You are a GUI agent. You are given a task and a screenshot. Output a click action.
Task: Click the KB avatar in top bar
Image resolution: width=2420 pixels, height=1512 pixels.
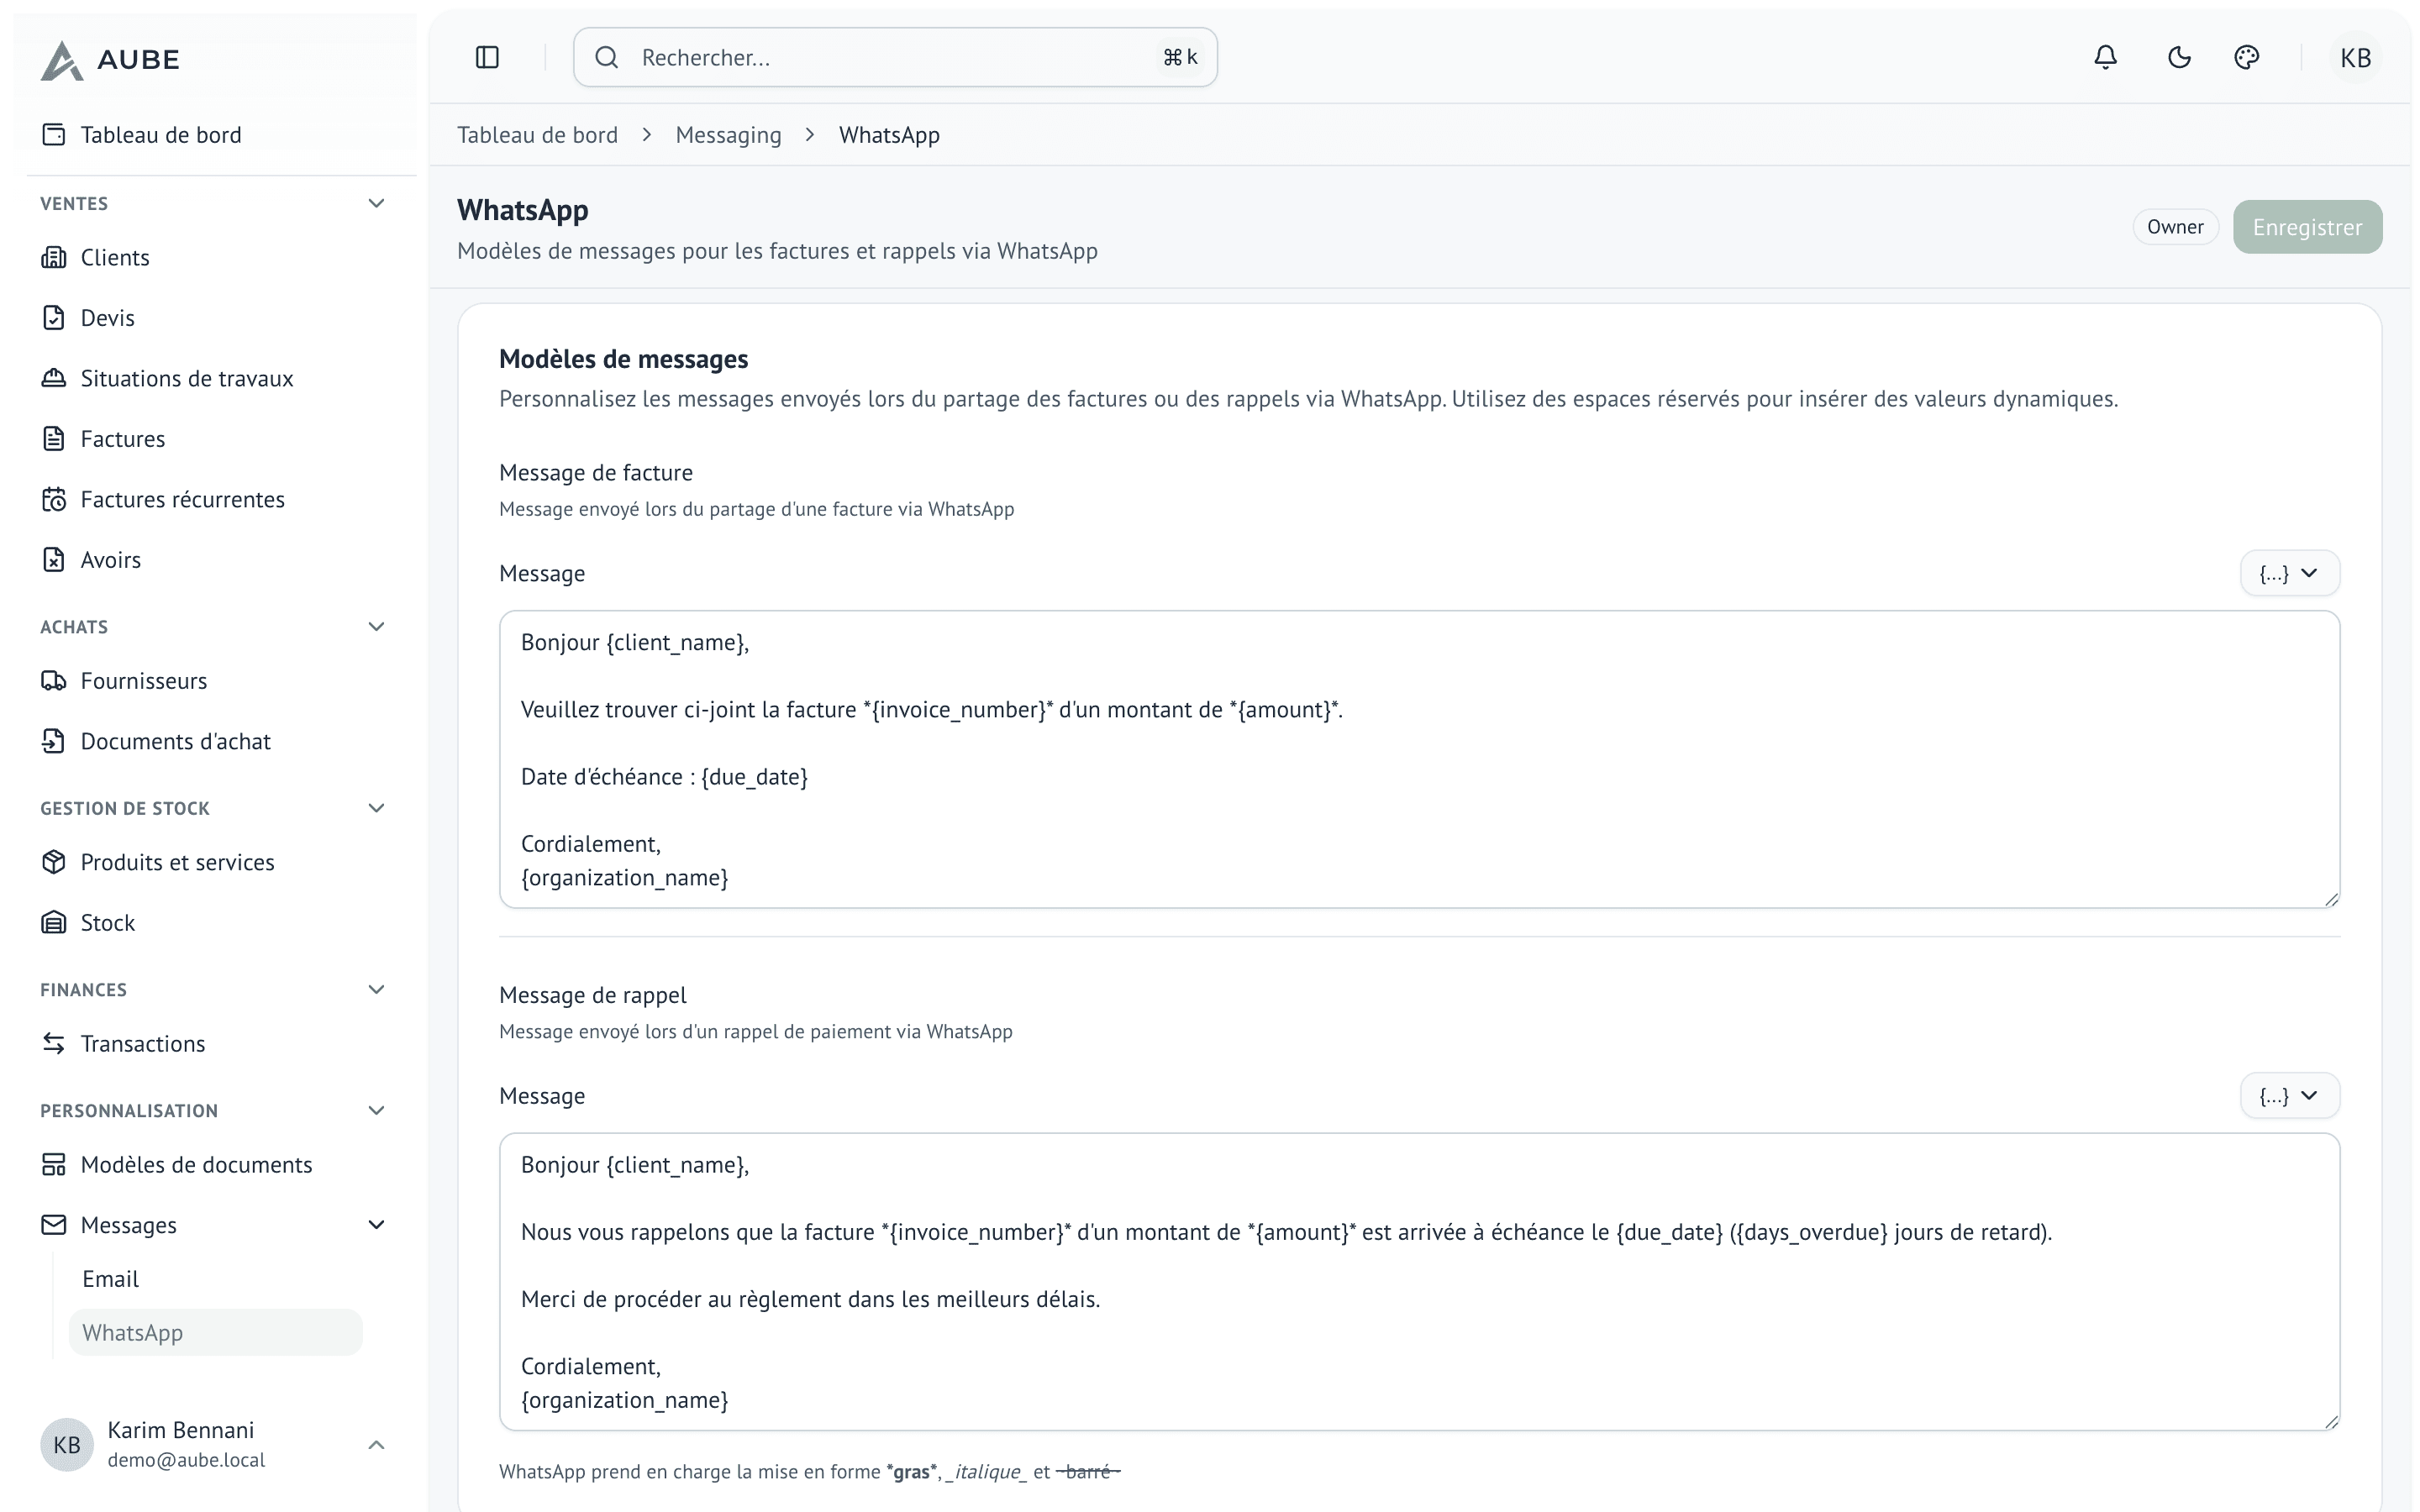pos(2355,57)
